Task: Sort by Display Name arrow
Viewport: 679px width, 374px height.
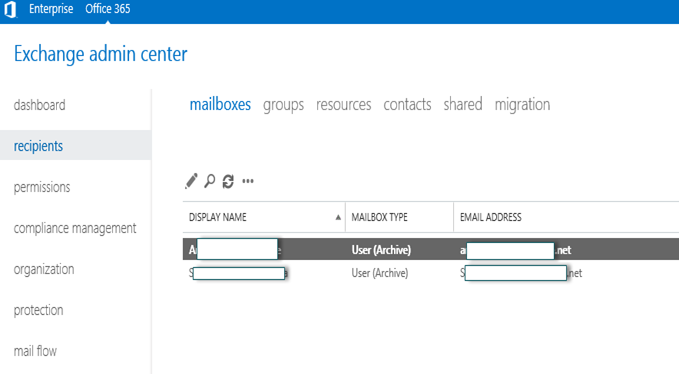Action: click(x=338, y=217)
